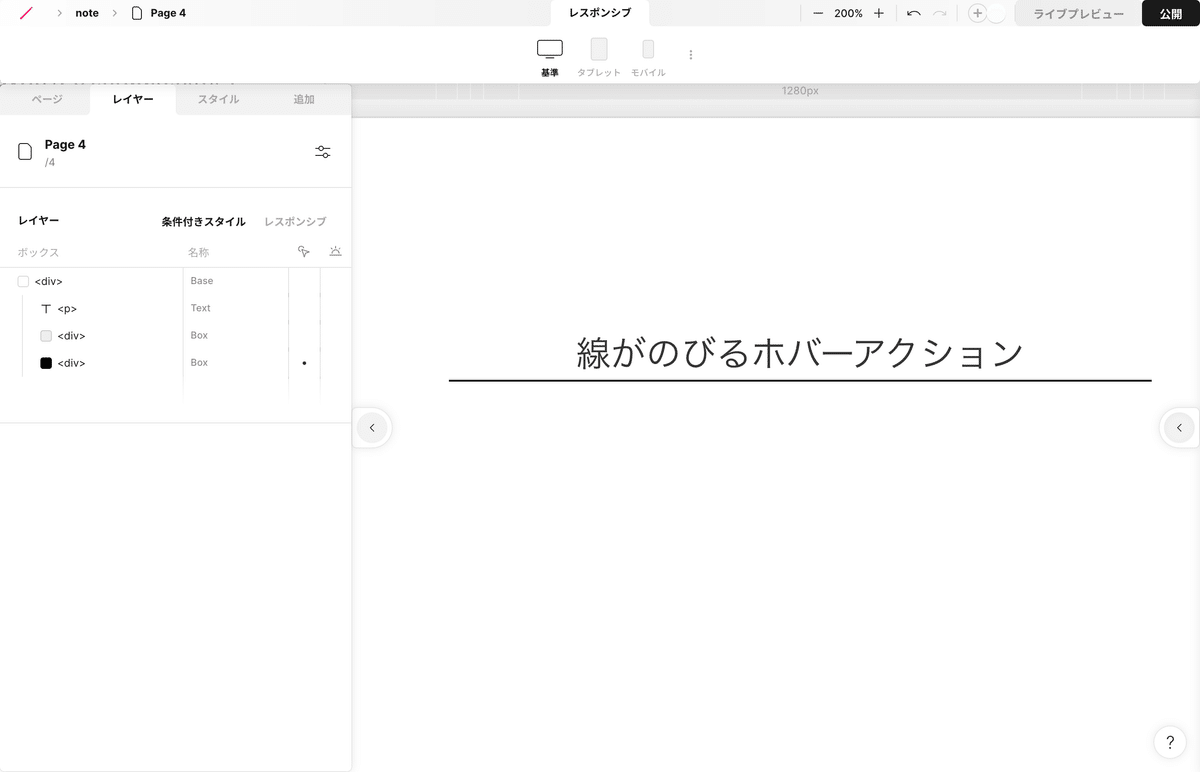Image resolution: width=1200 pixels, height=772 pixels.
Task: Click the black underline on canvas
Action: tap(800, 380)
